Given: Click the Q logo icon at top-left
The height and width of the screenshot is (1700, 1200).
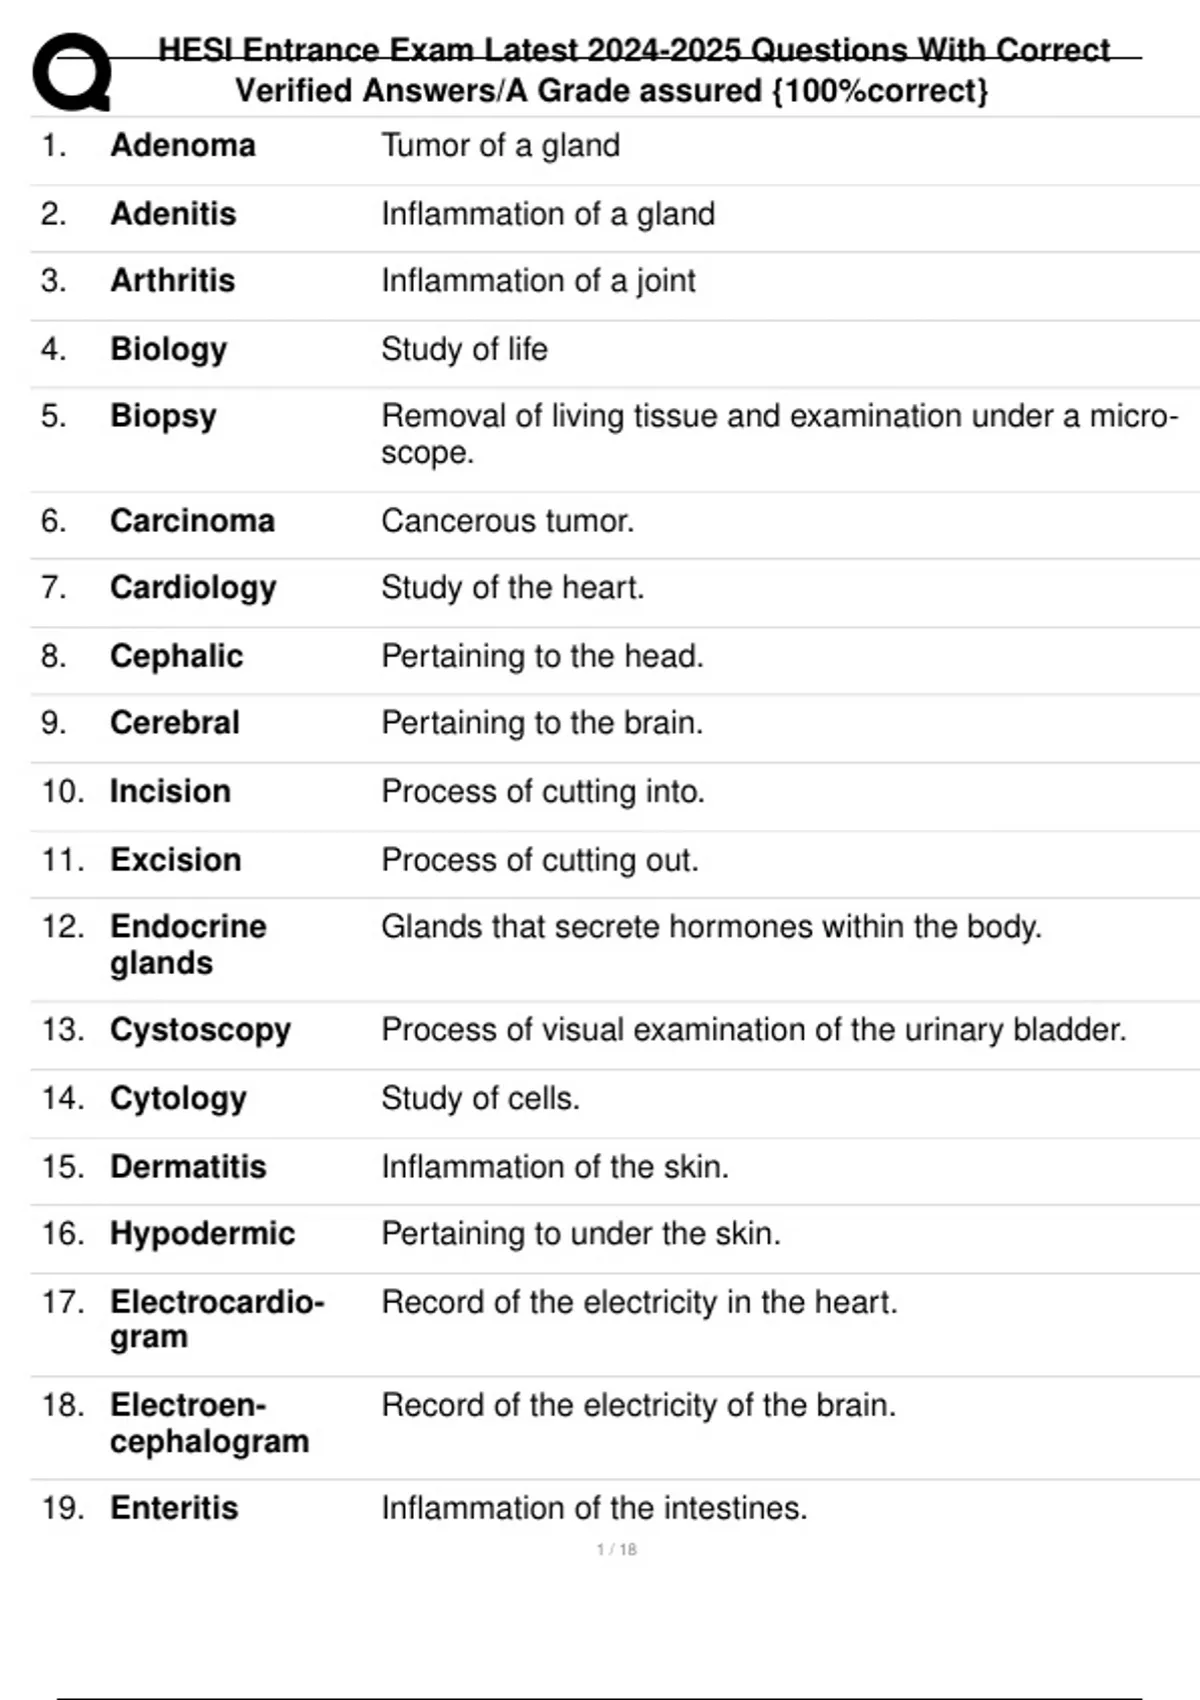Looking at the screenshot, I should click(71, 72).
